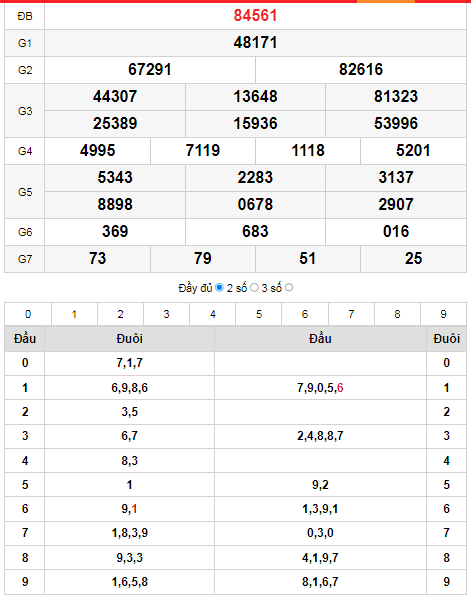Choose digit 5 in the filter row

pos(259,314)
